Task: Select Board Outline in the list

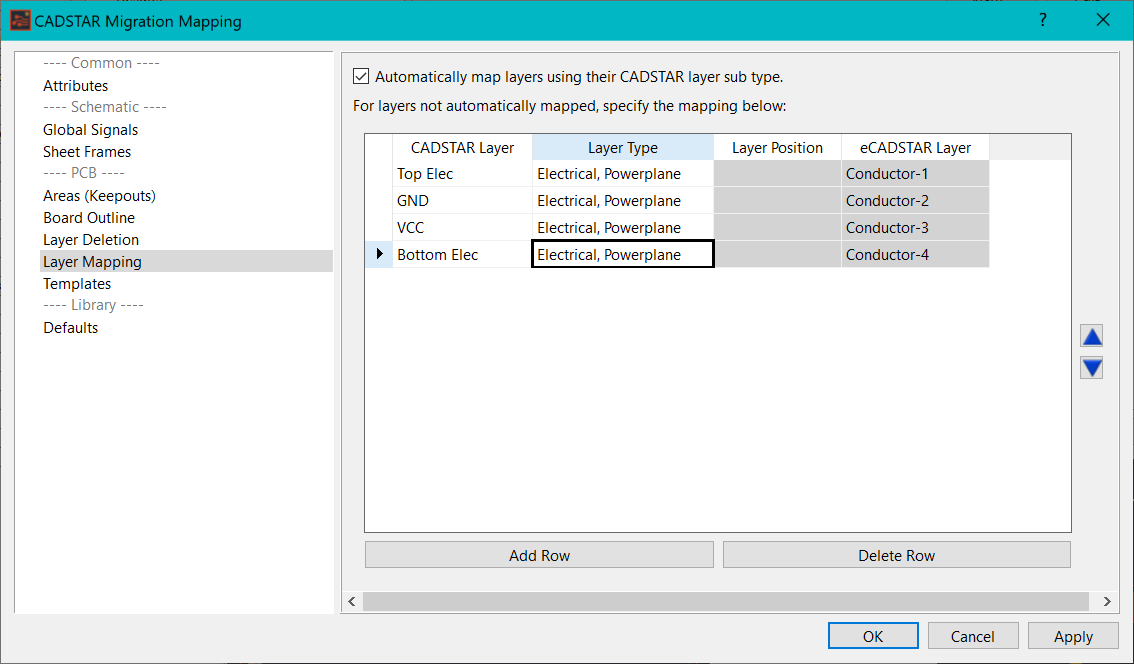Action: click(89, 218)
